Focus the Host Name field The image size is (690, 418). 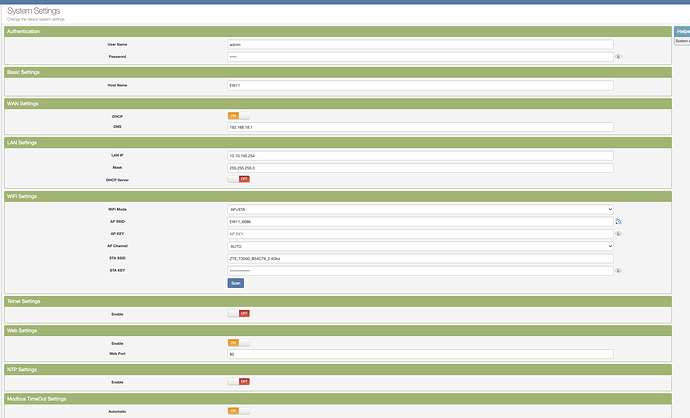tap(420, 85)
